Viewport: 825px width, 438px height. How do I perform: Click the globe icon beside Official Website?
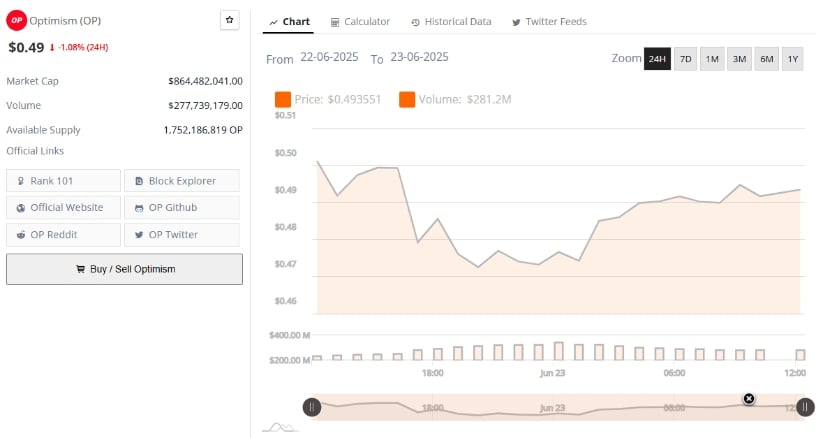21,208
